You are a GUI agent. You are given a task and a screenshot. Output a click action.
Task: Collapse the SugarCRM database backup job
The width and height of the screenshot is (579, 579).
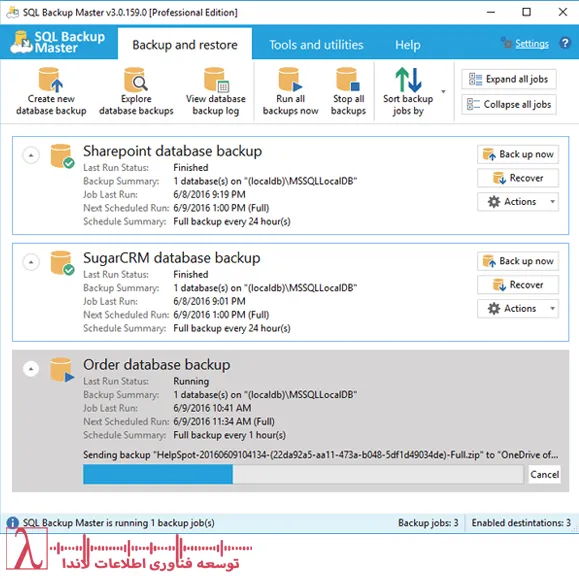[31, 262]
